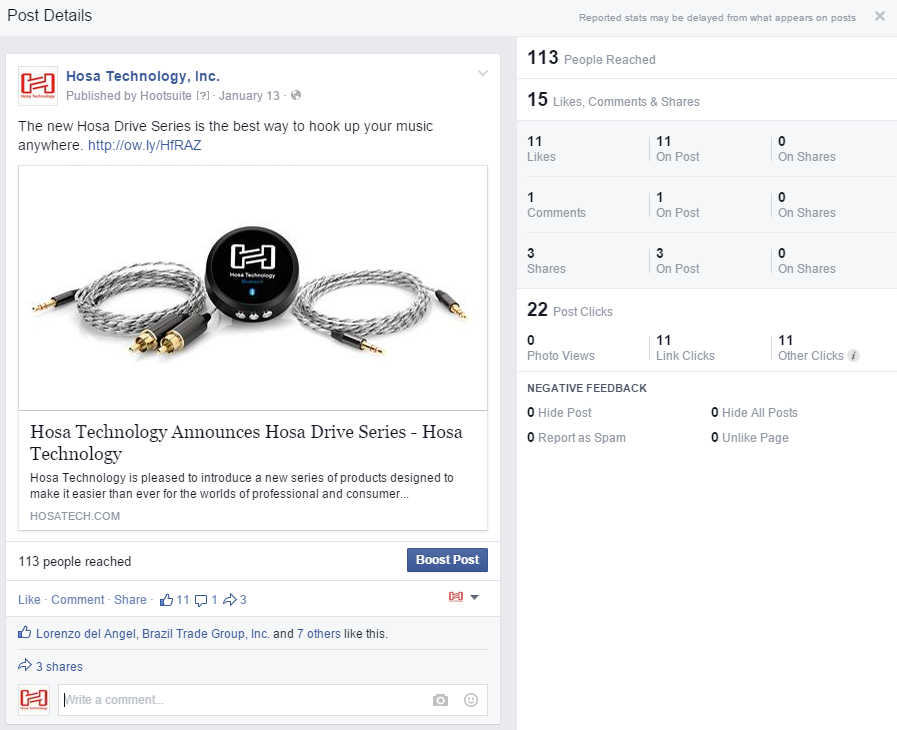Open the emoji smiley picker
This screenshot has width=897, height=730.
click(x=471, y=700)
